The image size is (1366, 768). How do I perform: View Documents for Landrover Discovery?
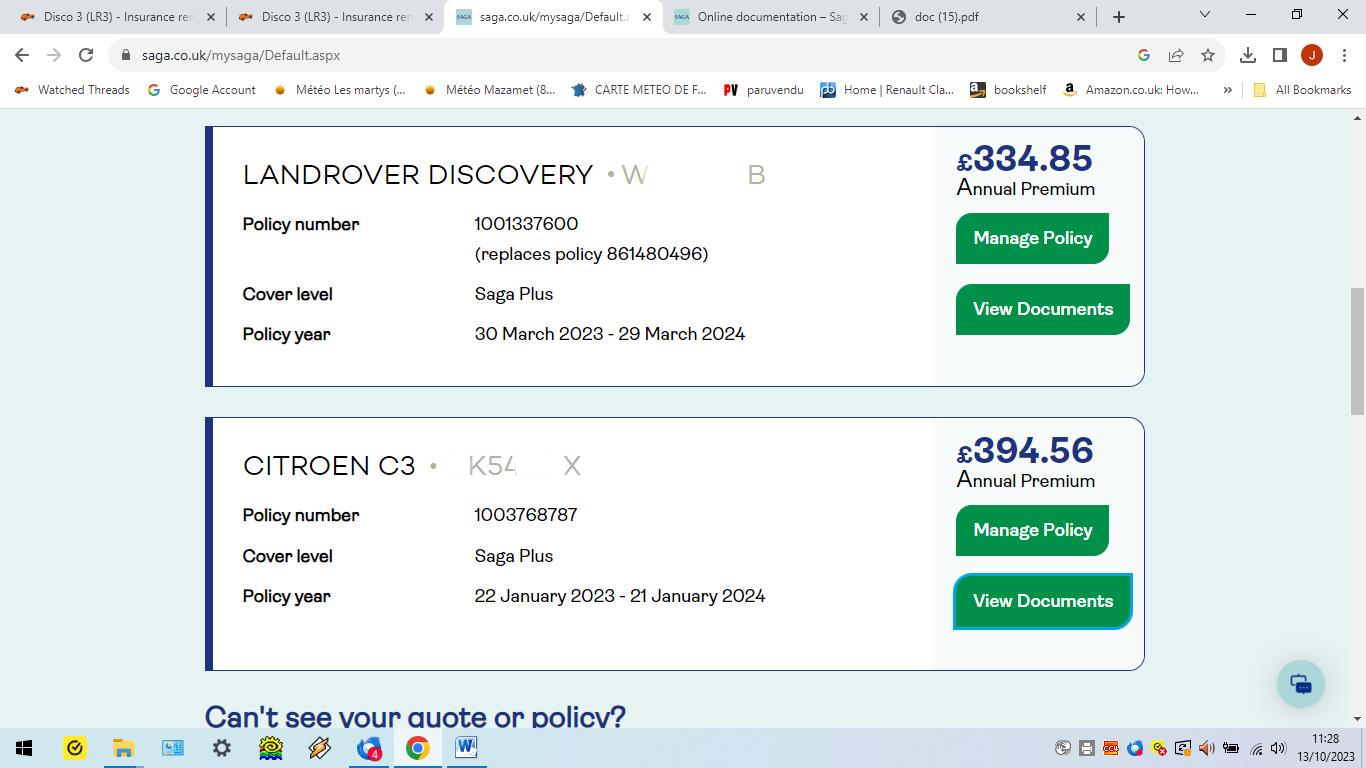point(1043,309)
